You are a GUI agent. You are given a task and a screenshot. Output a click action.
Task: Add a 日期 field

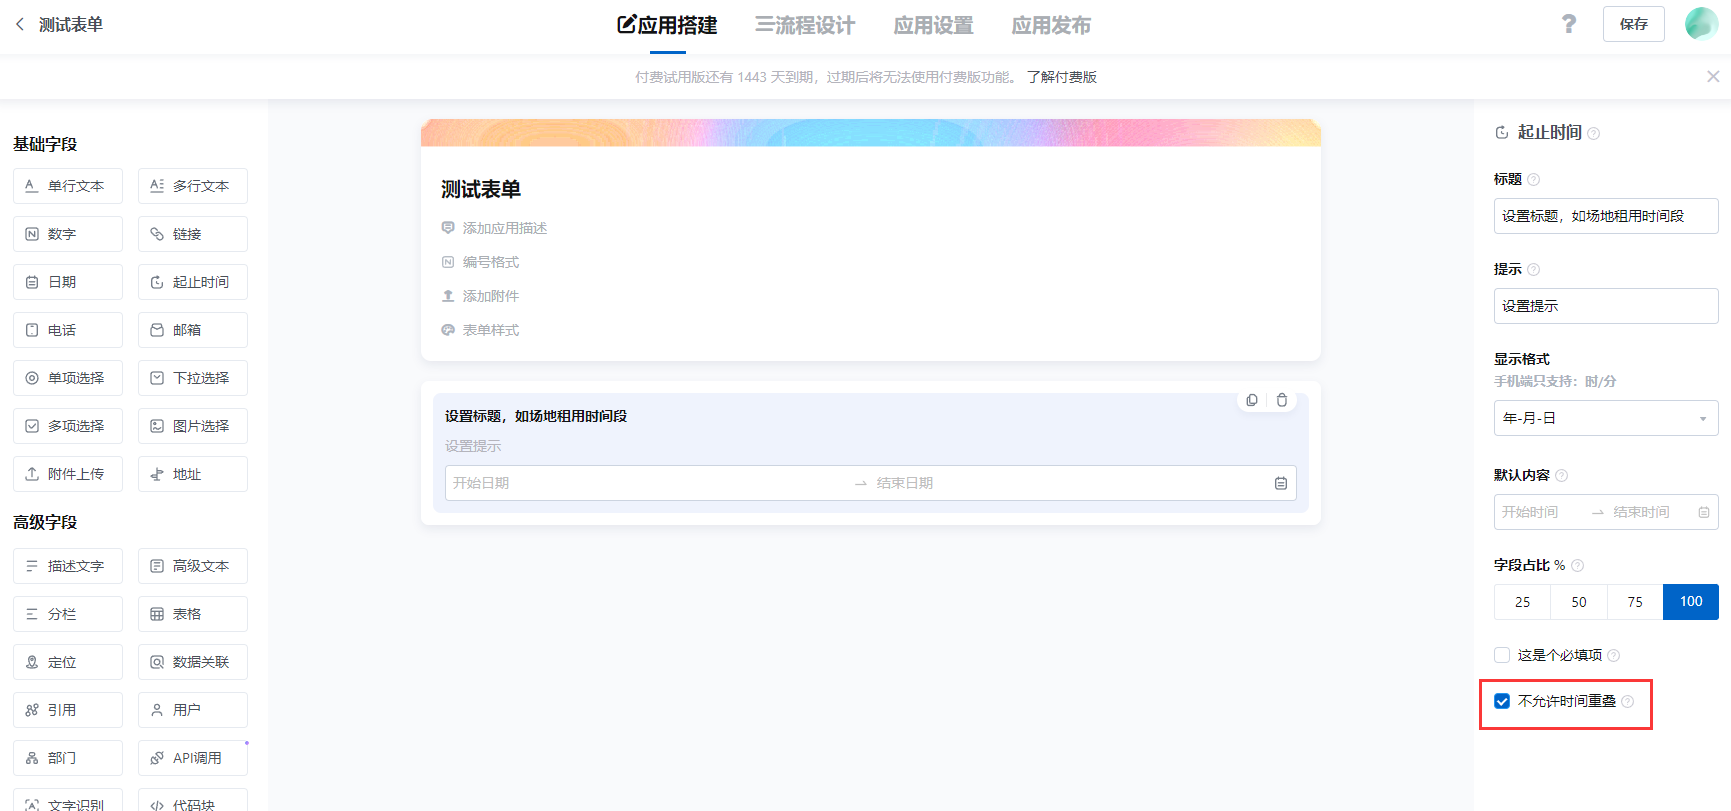68,282
